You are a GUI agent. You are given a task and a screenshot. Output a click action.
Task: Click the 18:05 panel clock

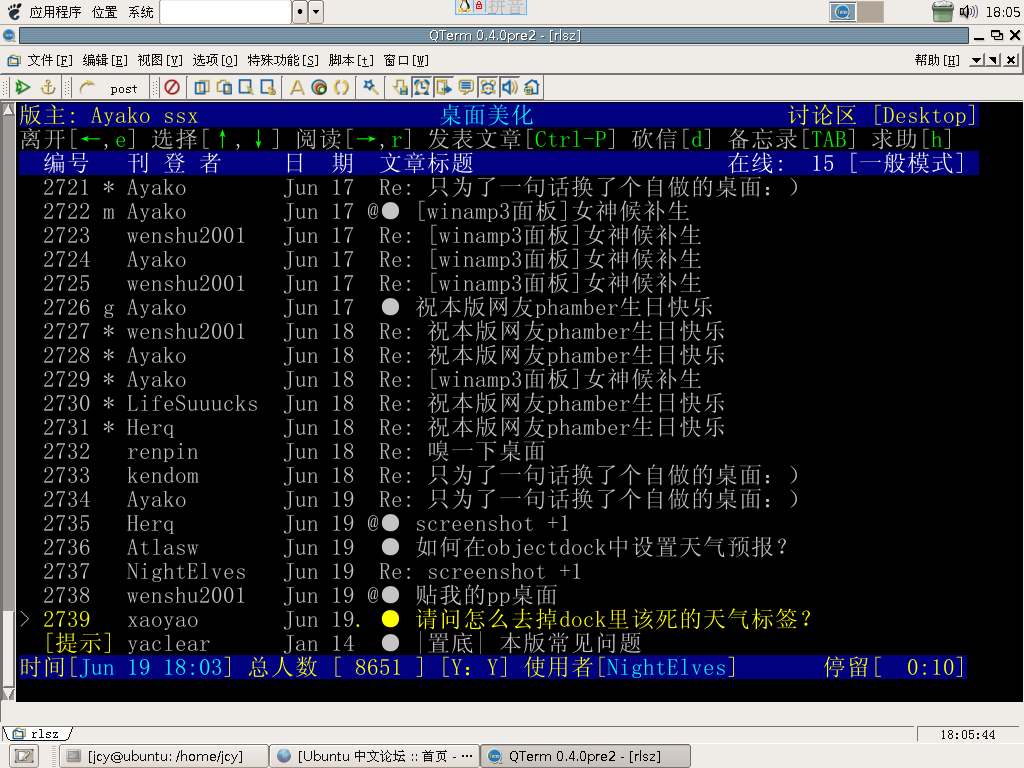[x=1002, y=12]
